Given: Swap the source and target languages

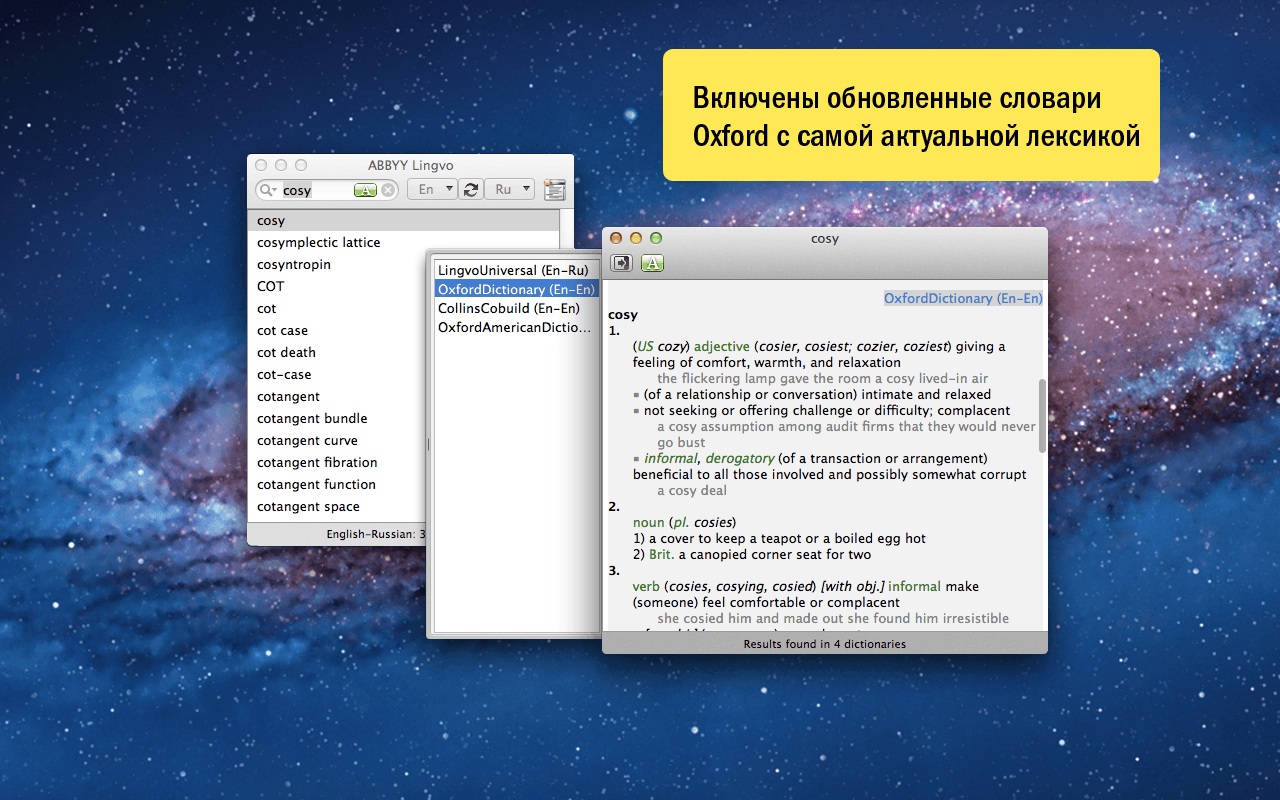Looking at the screenshot, I should (x=470, y=189).
